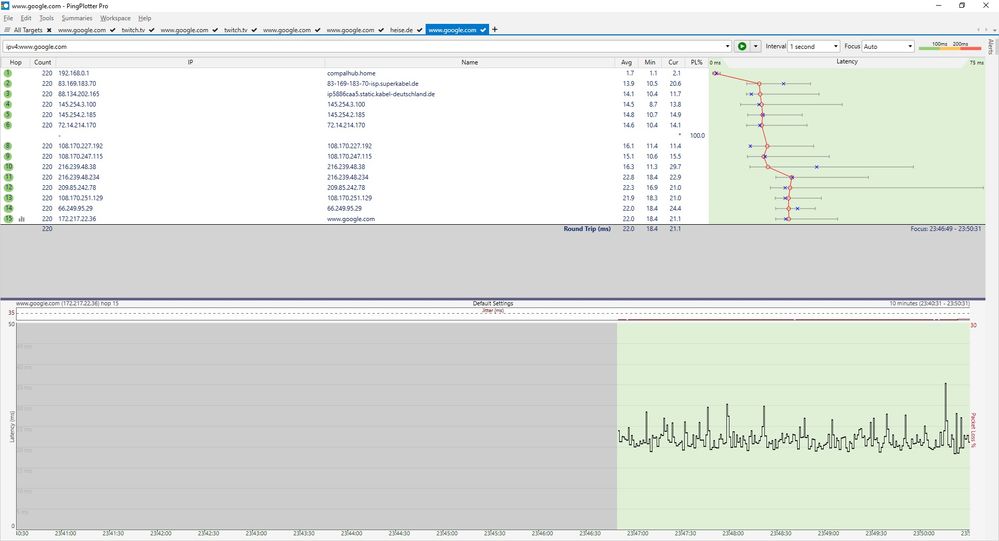The image size is (999, 541).
Task: Open the Workspace menu
Action: 115,18
